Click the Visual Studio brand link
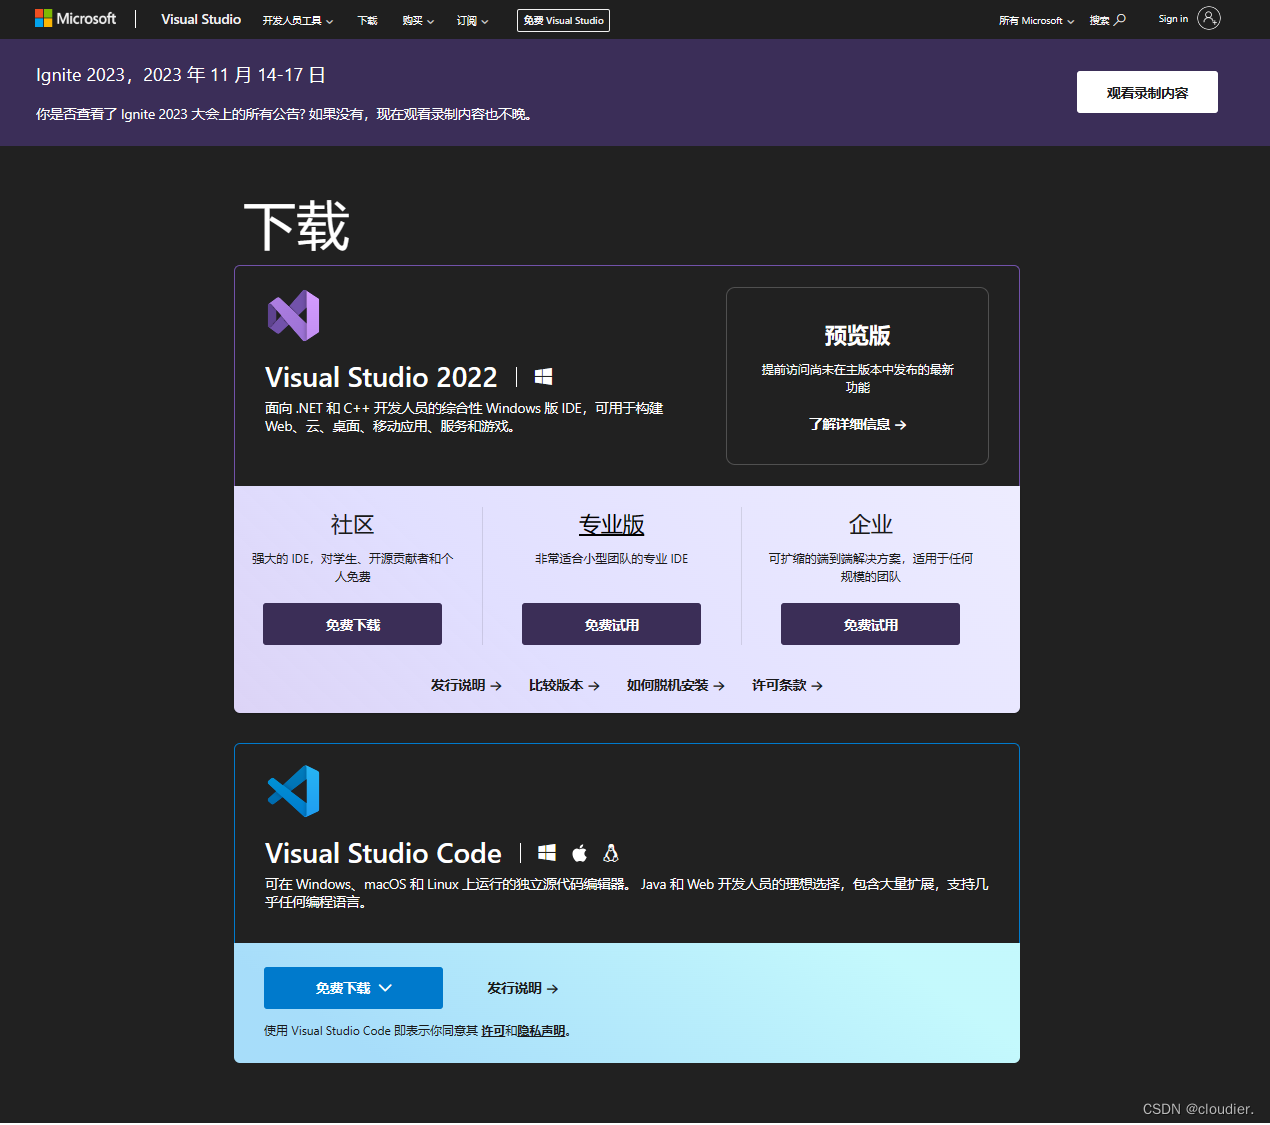Screen dimensions: 1270x1125 click(201, 19)
